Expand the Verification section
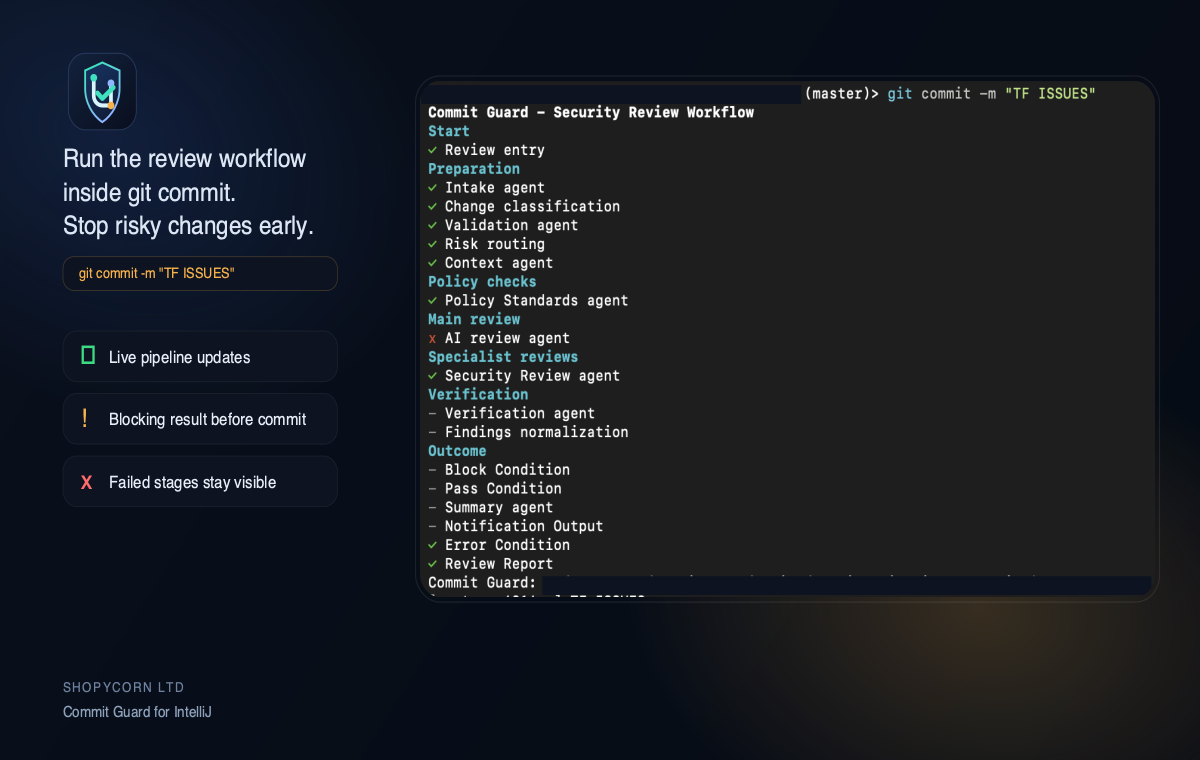1200x760 pixels. (478, 394)
